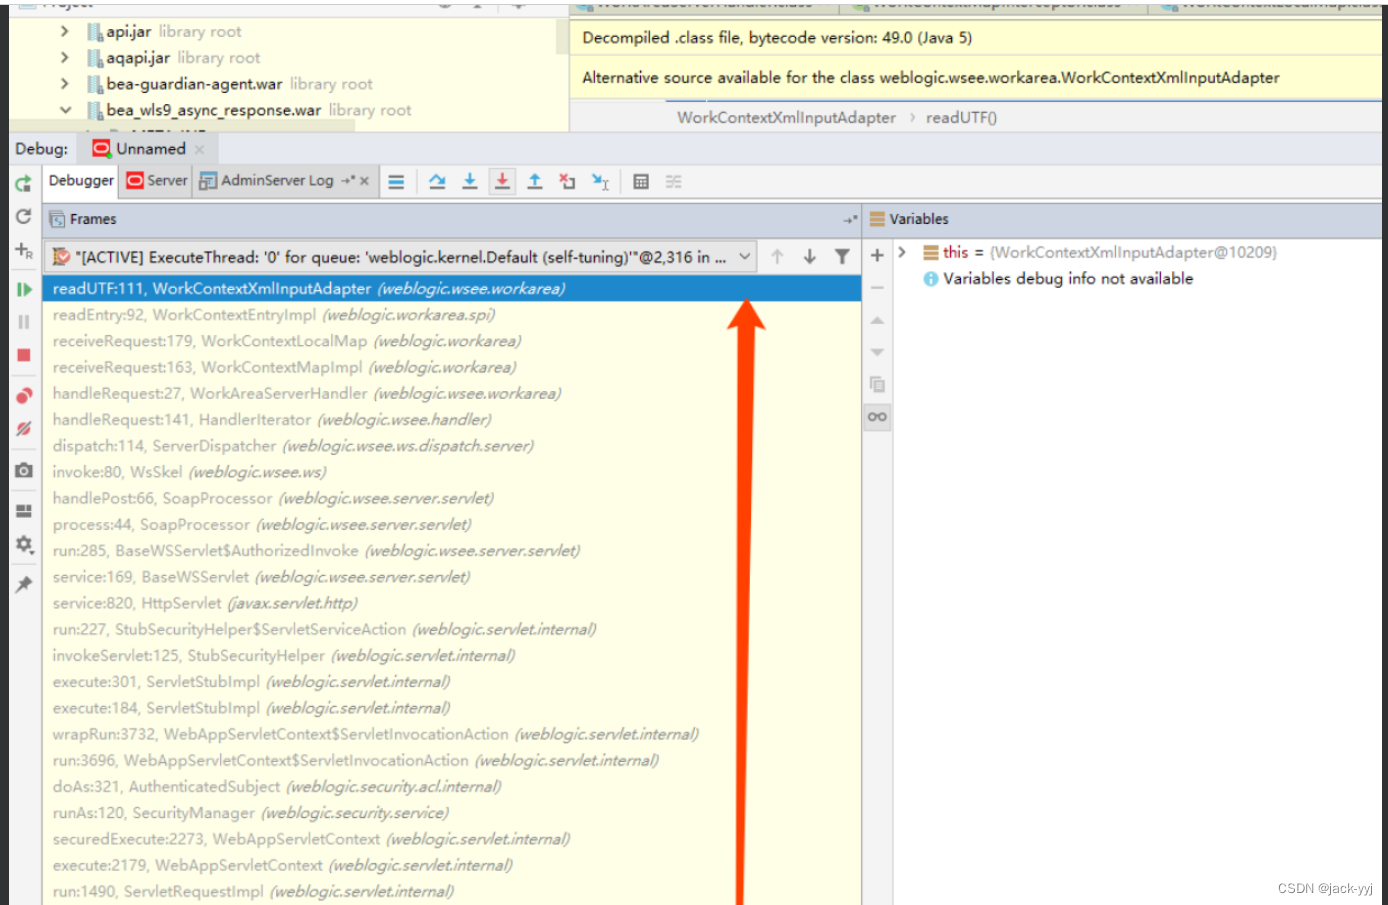Select frame run:285, BaseWSServlet$AuthorizedInvoke
The height and width of the screenshot is (905, 1388).
(x=452, y=551)
